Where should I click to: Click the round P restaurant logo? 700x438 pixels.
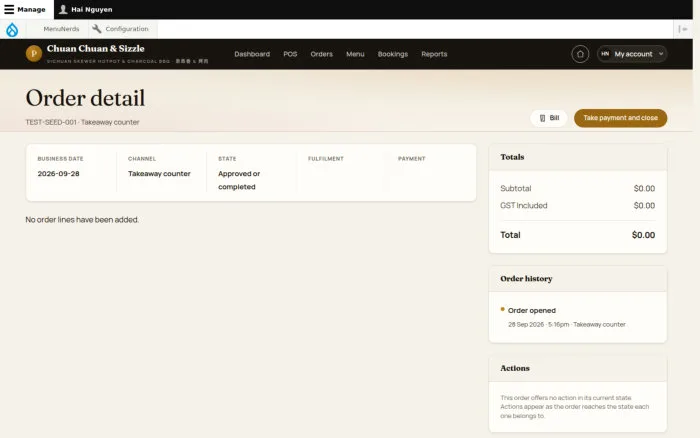click(34, 54)
